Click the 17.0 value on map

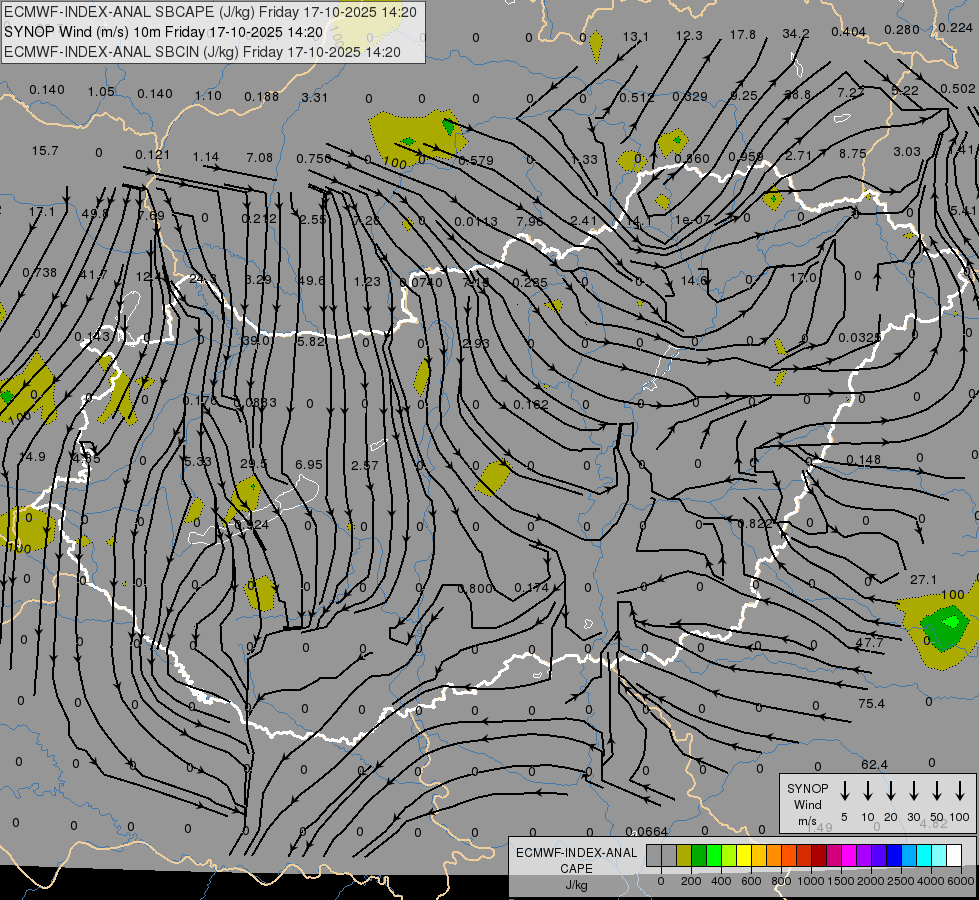tap(804, 277)
